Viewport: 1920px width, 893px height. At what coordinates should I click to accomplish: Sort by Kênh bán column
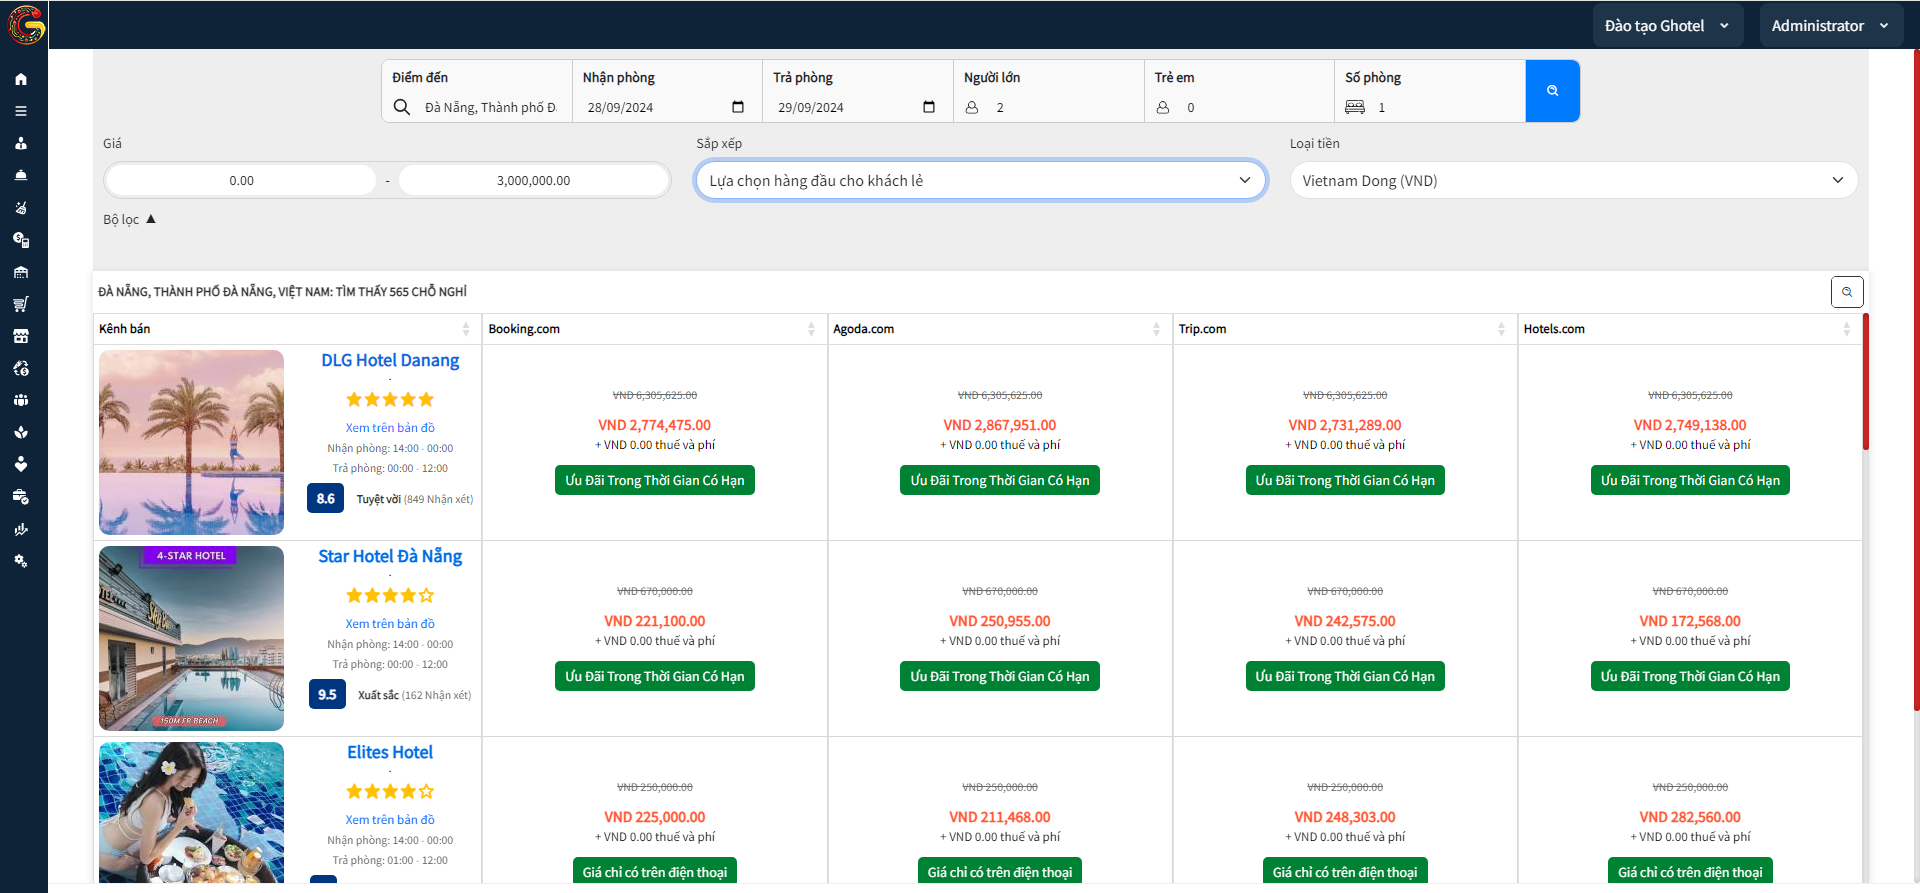465,329
